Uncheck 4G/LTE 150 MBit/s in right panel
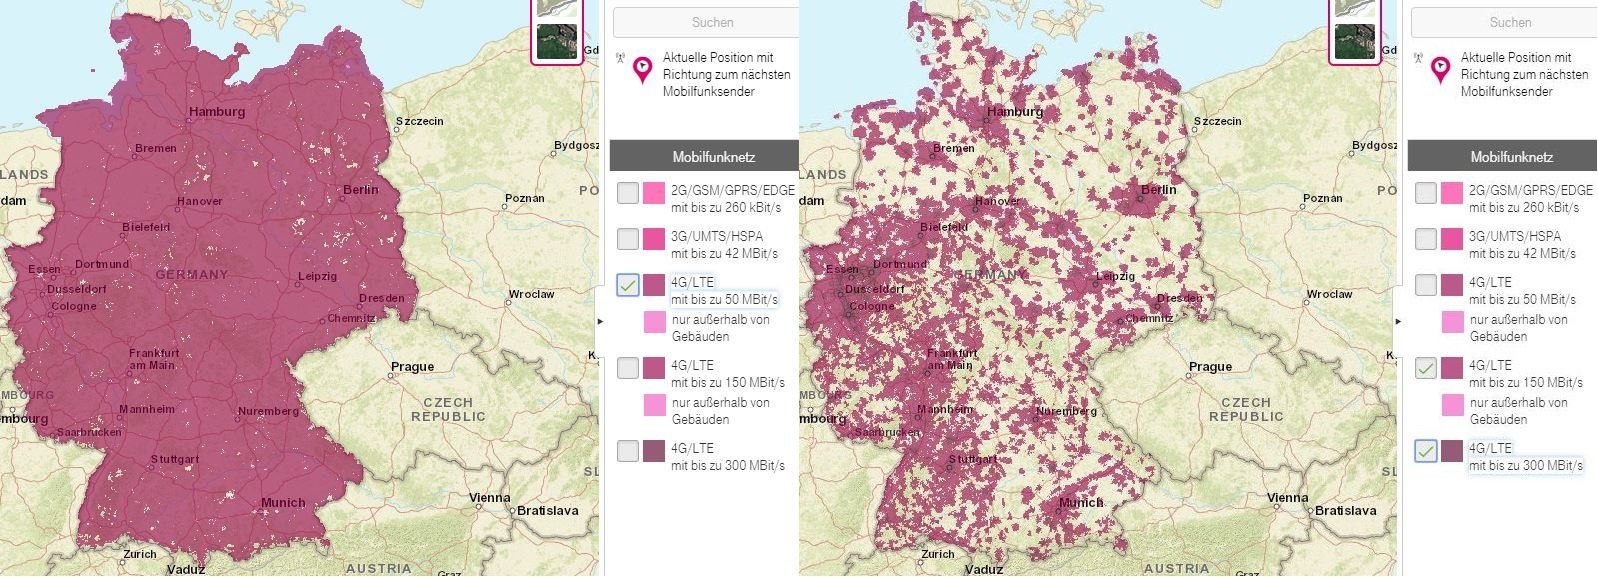This screenshot has height=577, width=1598. click(x=1426, y=368)
